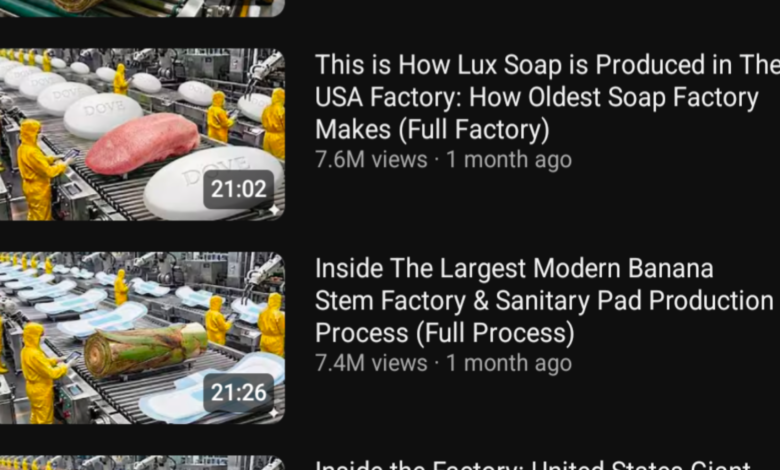This screenshot has width=780, height=470.
Task: Click 'Stem Factory & Sanitary Pad Production' line
Action: click(544, 300)
